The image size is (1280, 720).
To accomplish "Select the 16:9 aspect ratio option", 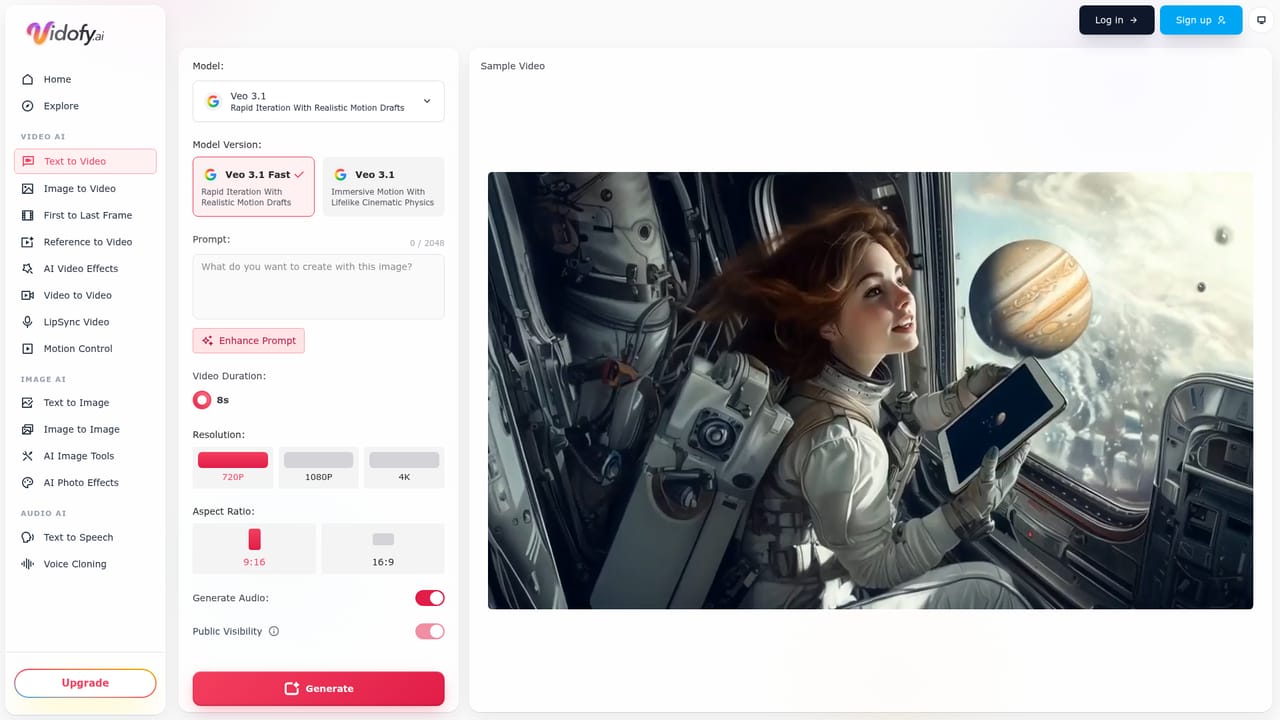I will pos(383,548).
